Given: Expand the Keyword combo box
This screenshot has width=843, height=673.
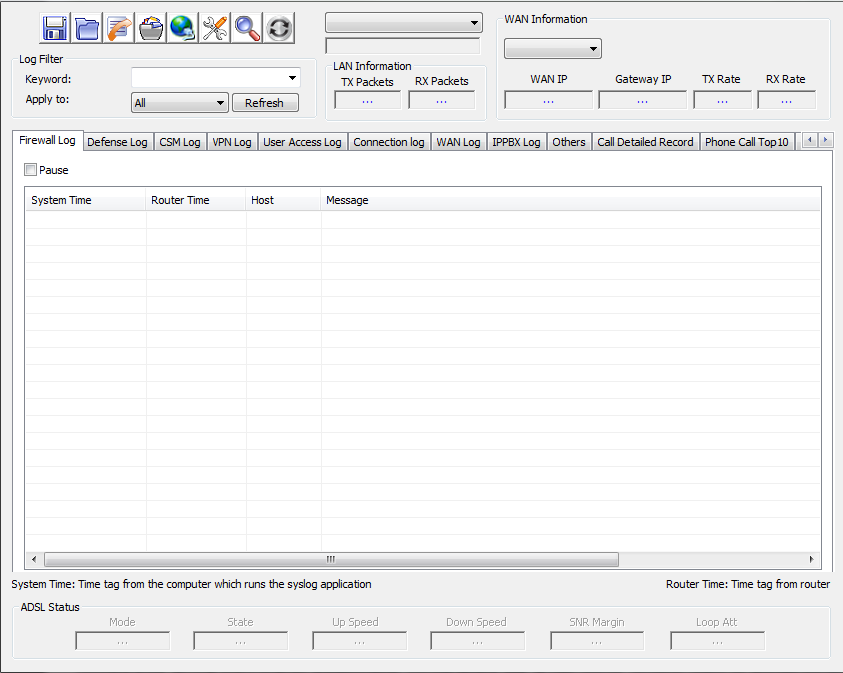Looking at the screenshot, I should [292, 78].
